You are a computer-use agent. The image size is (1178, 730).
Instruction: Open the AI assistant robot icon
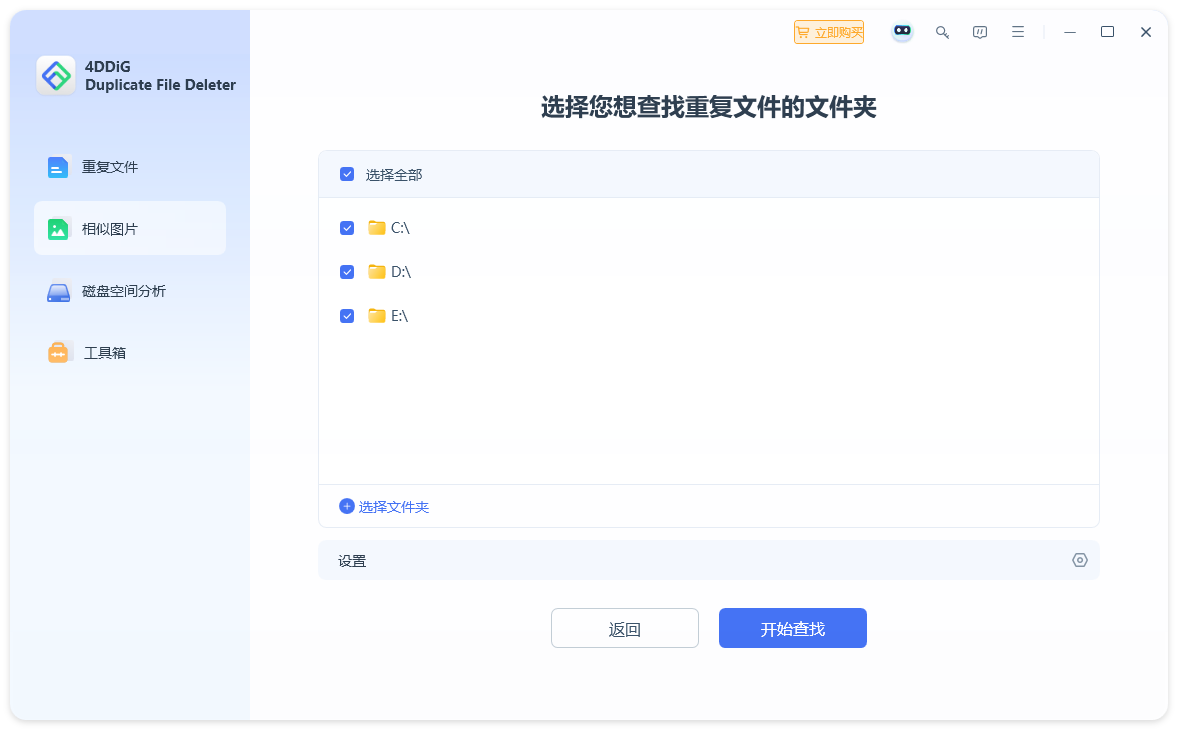(901, 31)
